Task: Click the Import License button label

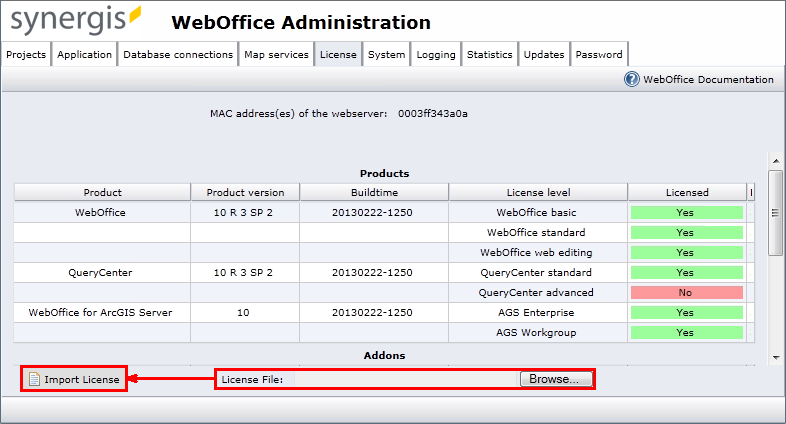Action: coord(82,379)
